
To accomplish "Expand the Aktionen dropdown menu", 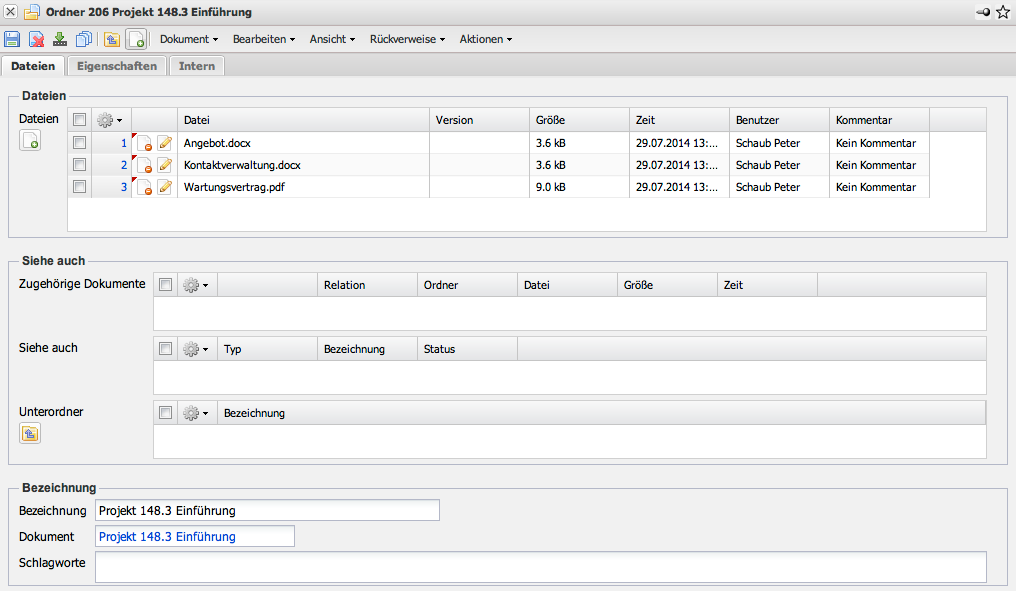I will point(485,39).
